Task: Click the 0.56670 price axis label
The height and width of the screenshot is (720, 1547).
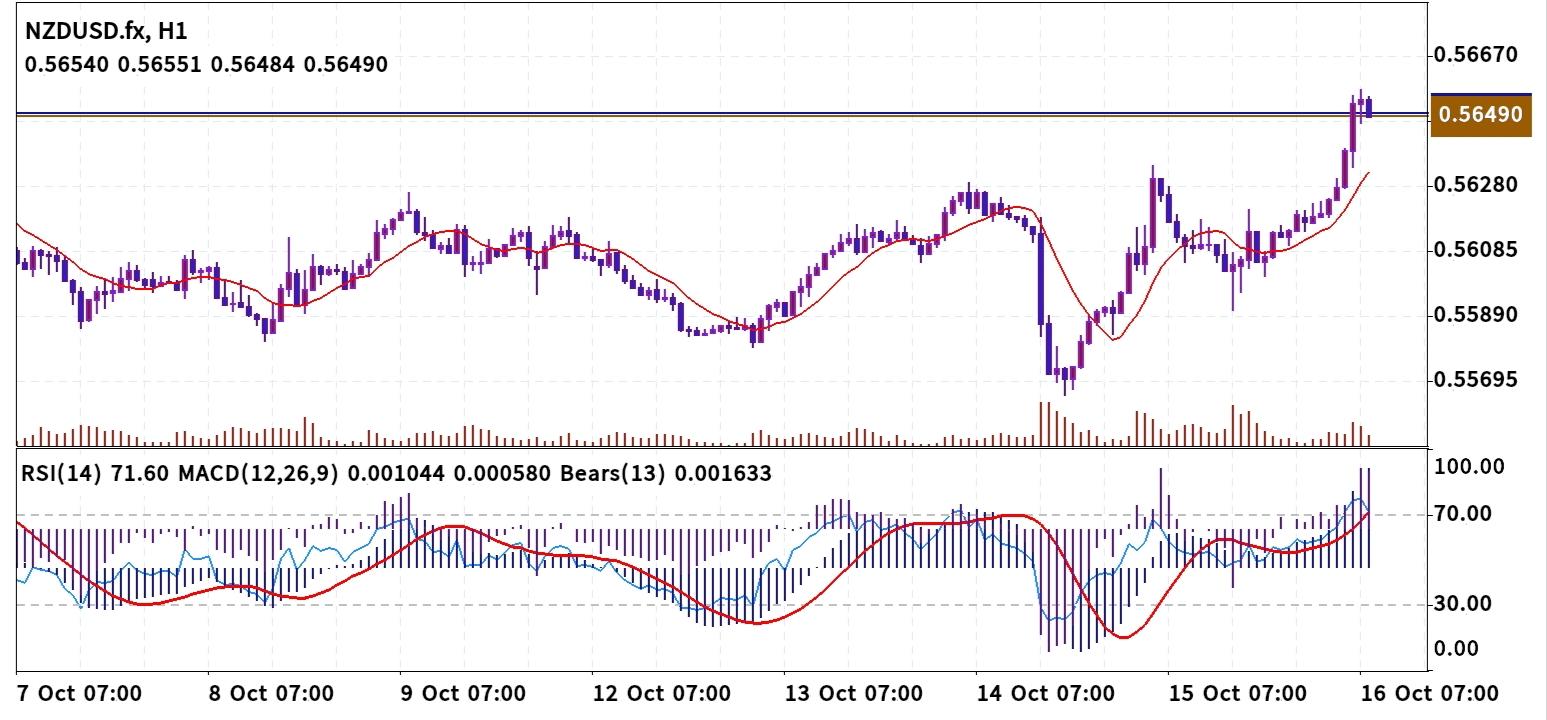Action: (1477, 54)
